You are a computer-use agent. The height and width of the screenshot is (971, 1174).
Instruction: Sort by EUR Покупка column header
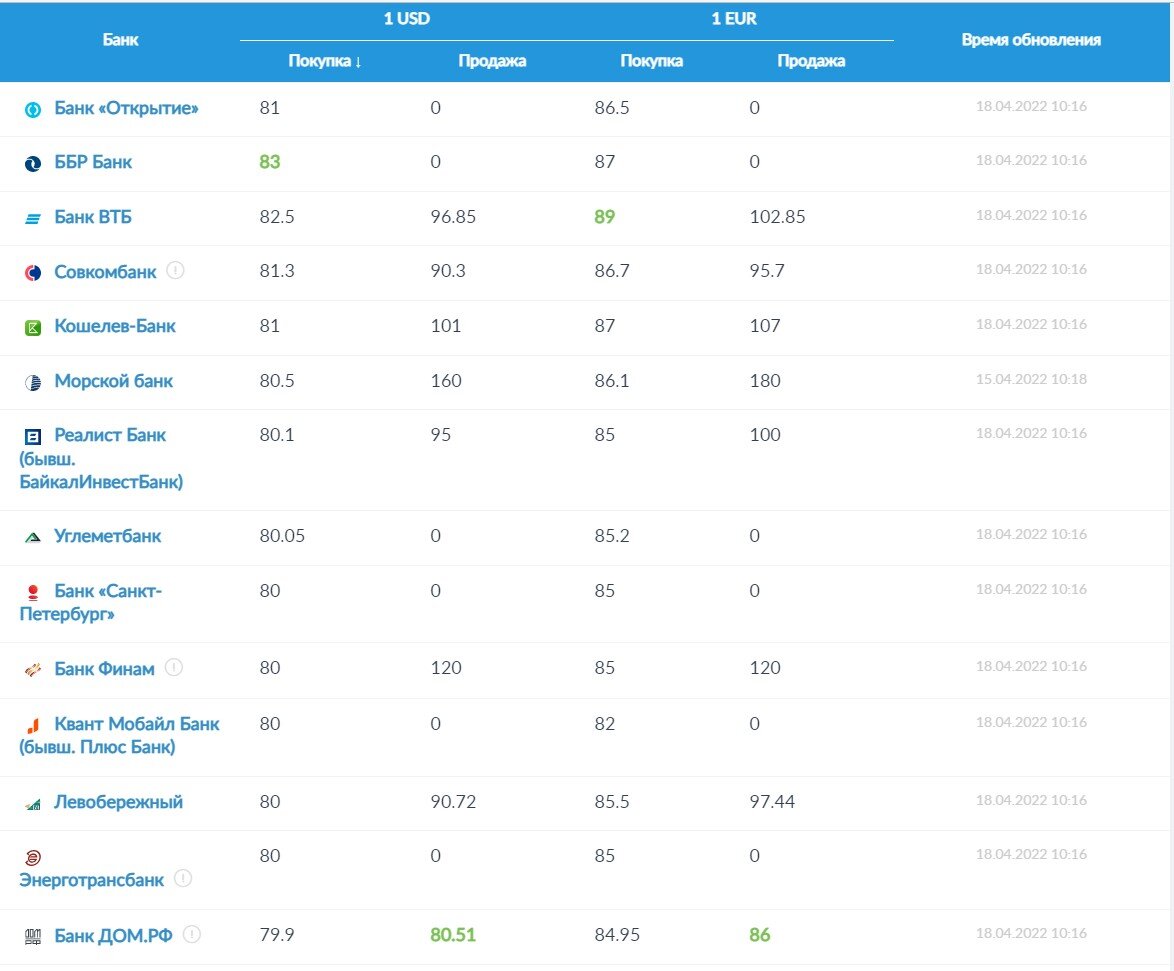pos(651,61)
